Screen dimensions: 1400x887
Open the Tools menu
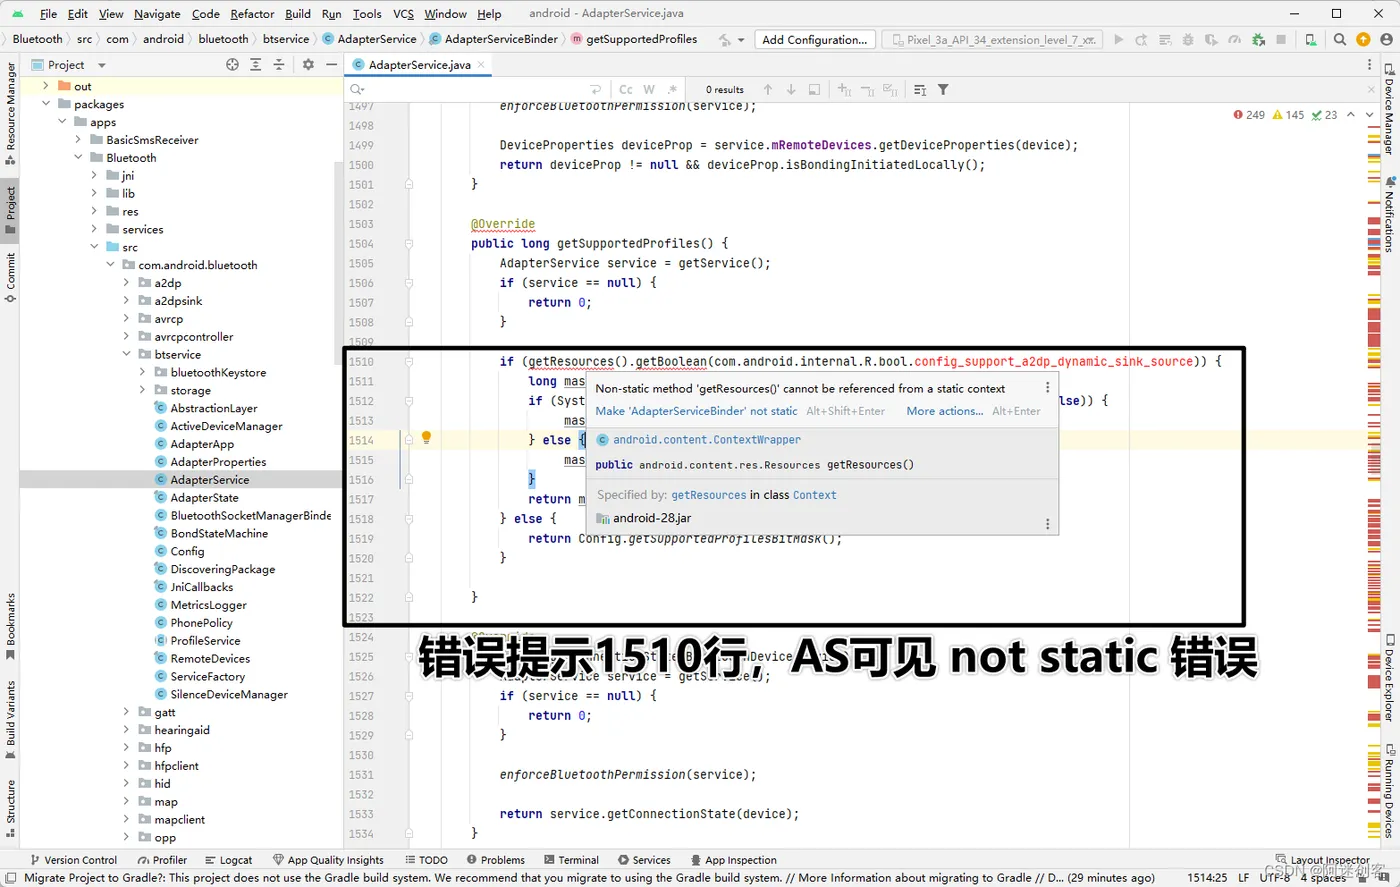tap(367, 14)
